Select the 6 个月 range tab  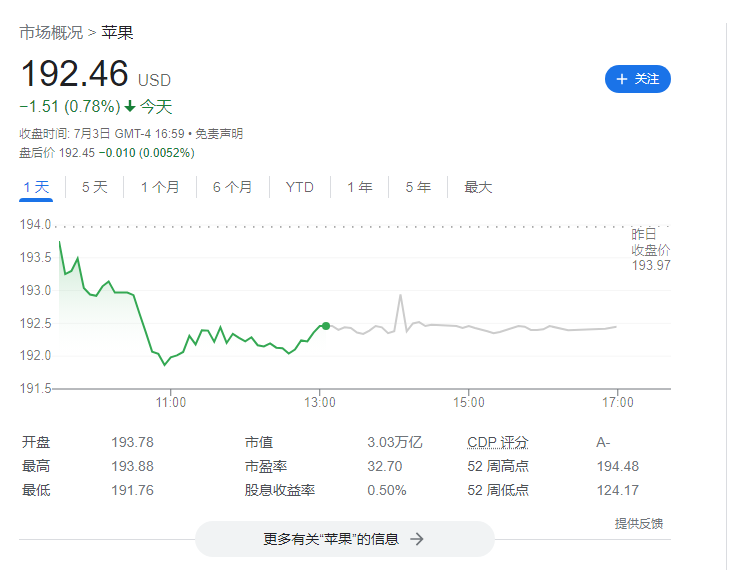point(232,187)
